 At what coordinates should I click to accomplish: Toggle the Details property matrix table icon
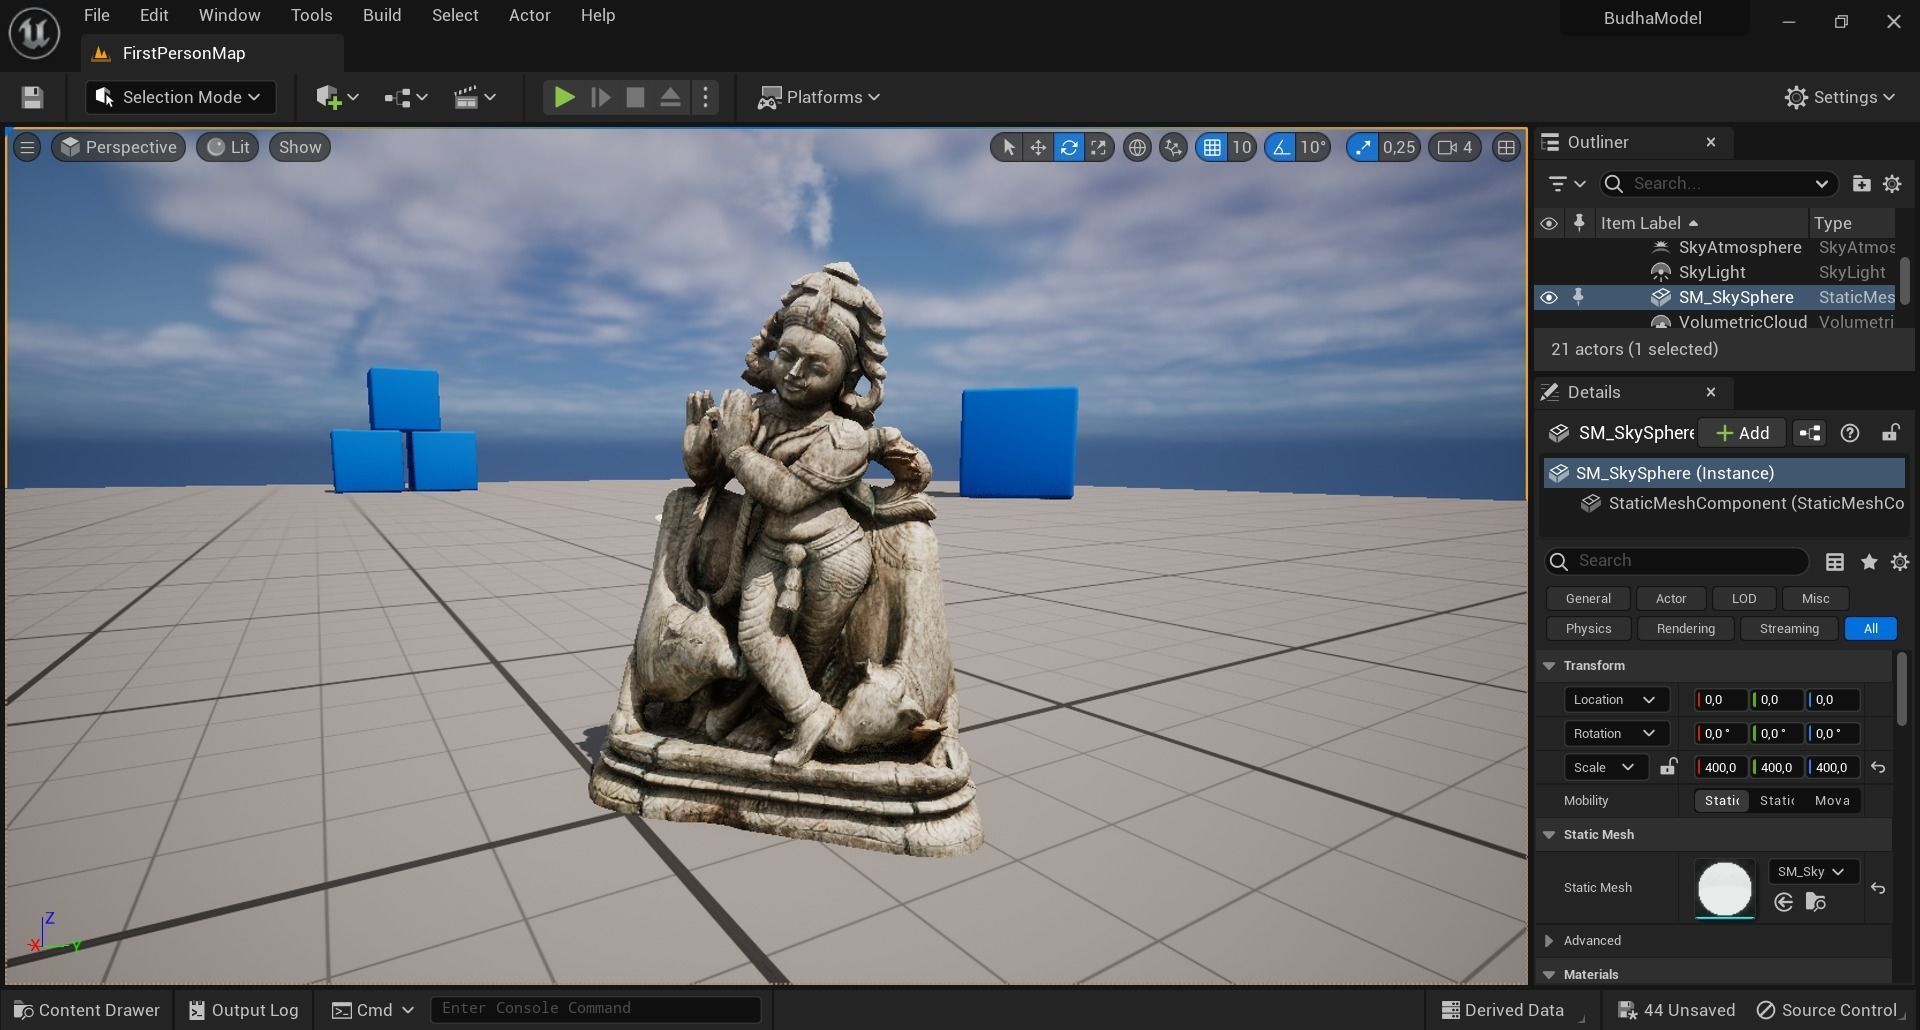coord(1835,562)
